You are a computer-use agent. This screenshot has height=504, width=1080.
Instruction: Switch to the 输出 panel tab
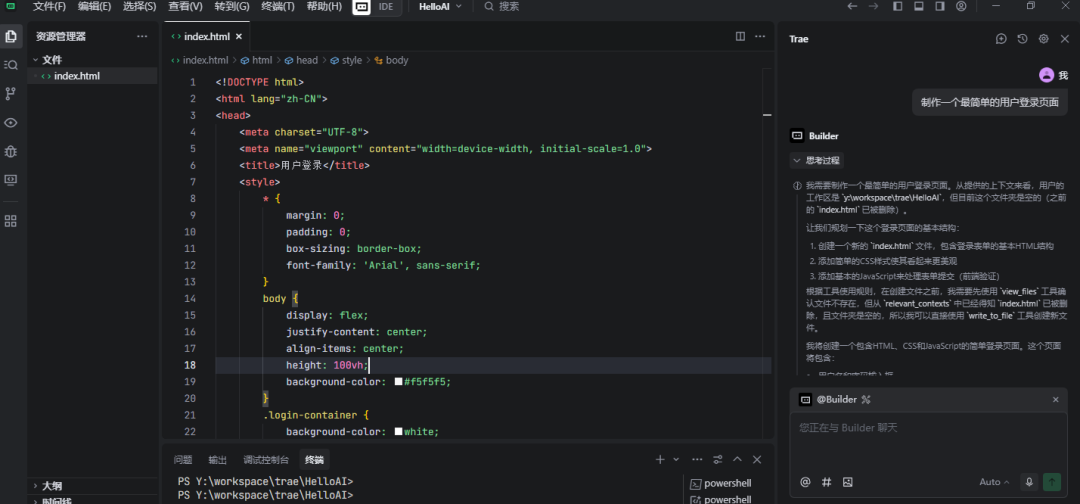(x=218, y=459)
